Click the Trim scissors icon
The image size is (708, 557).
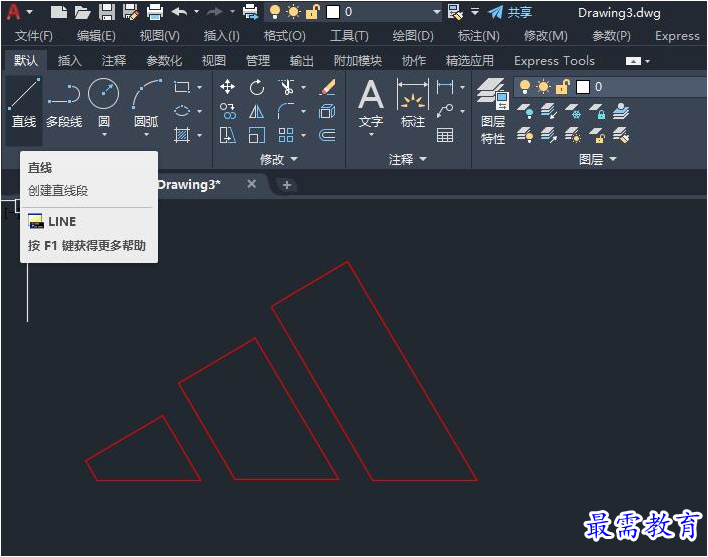[x=286, y=87]
